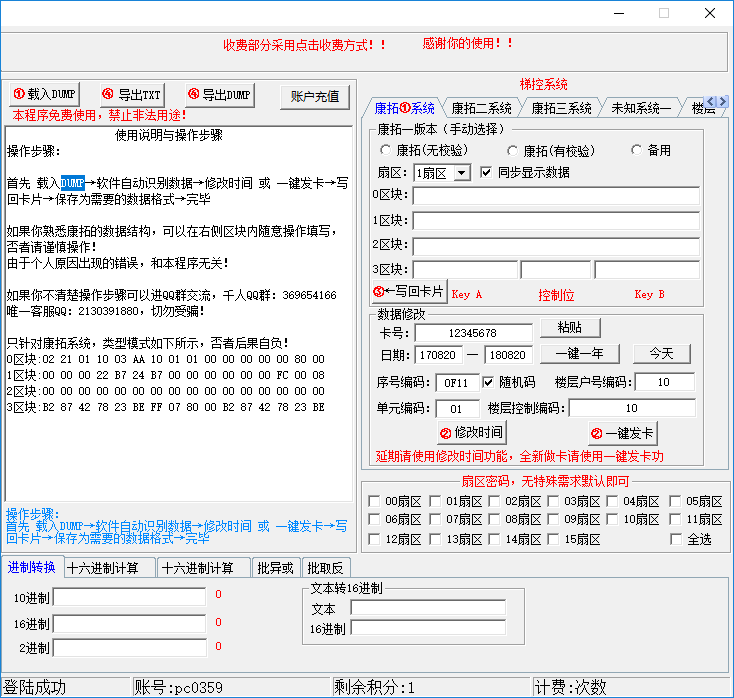Click the 2进制 input field
This screenshot has width=734, height=698.
(130, 648)
